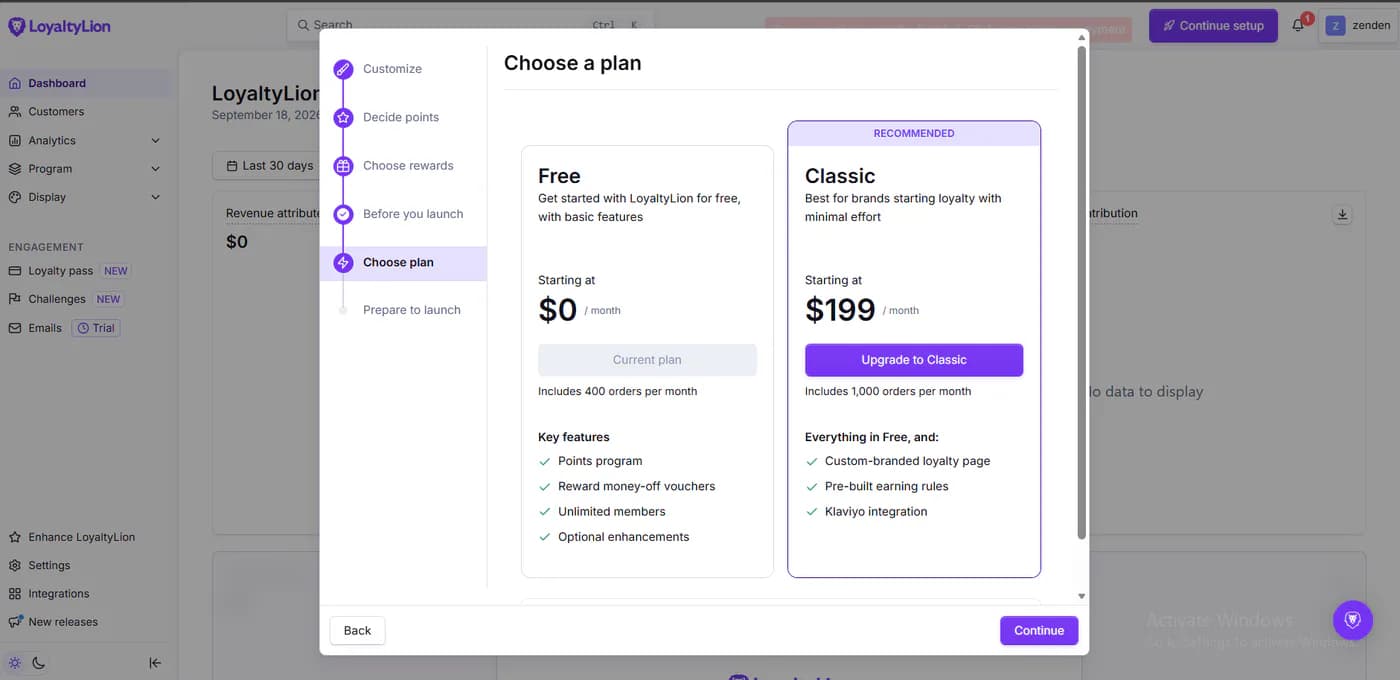Go to the Decide points step
This screenshot has width=1400, height=680.
(x=401, y=117)
